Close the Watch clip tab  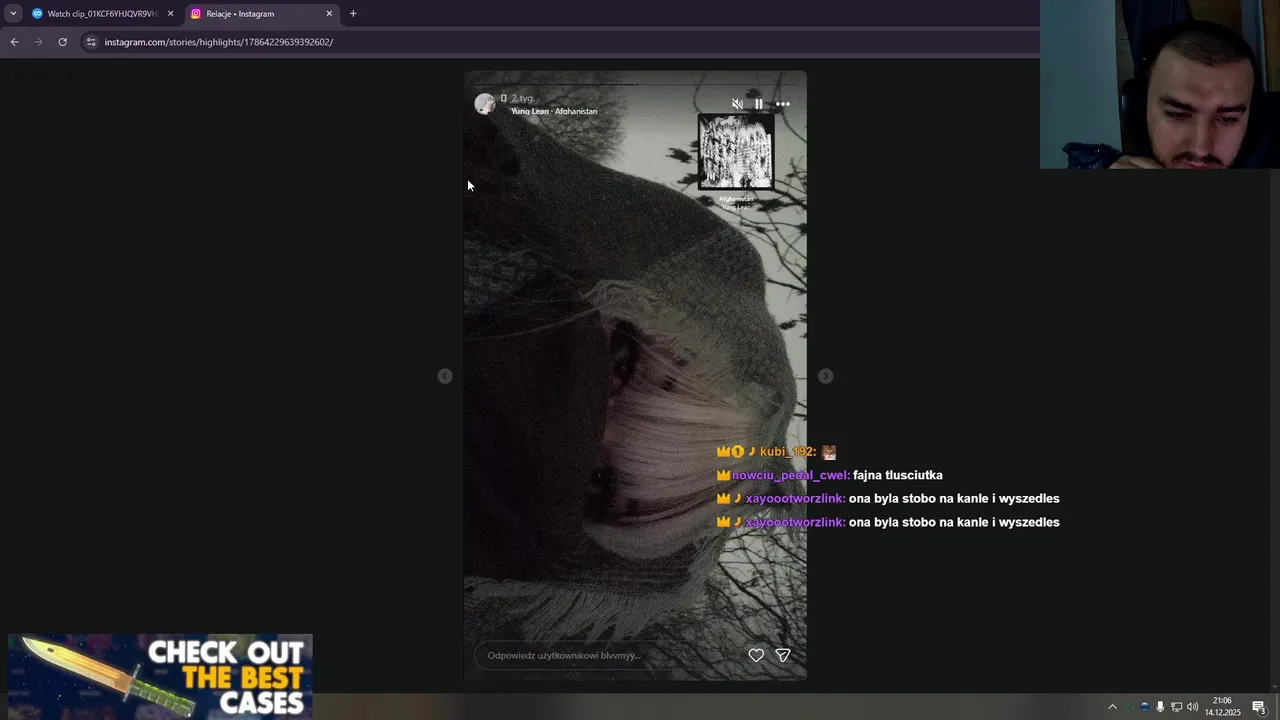(170, 14)
